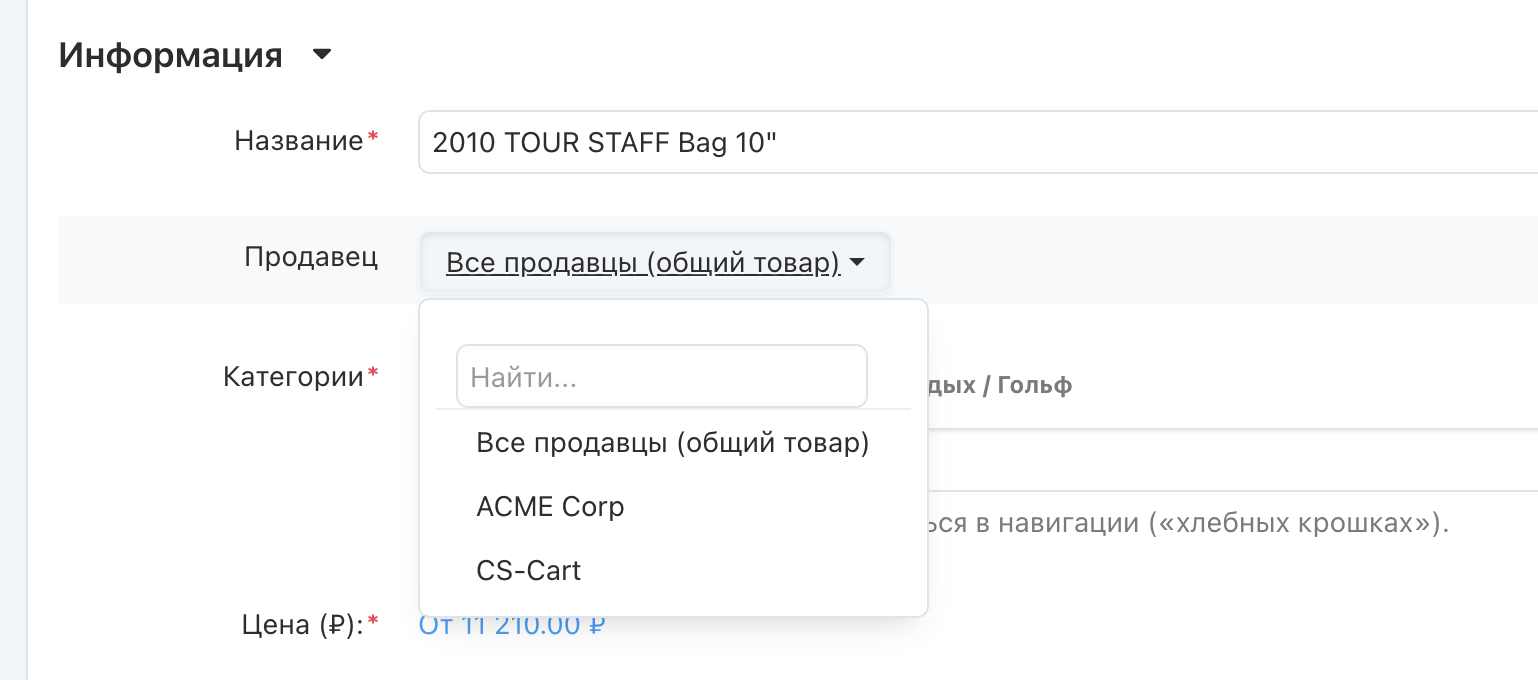Viewport: 1538px width, 680px height.
Task: Click the caret arrow beside seller selector
Action: (858, 264)
